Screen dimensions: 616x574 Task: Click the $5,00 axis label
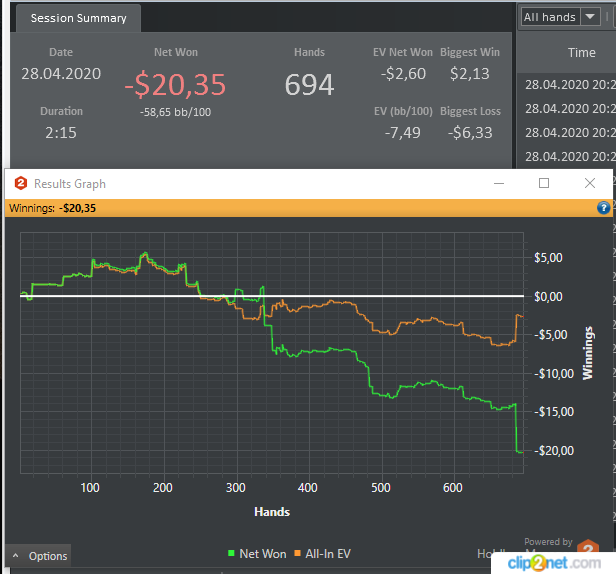pos(548,258)
